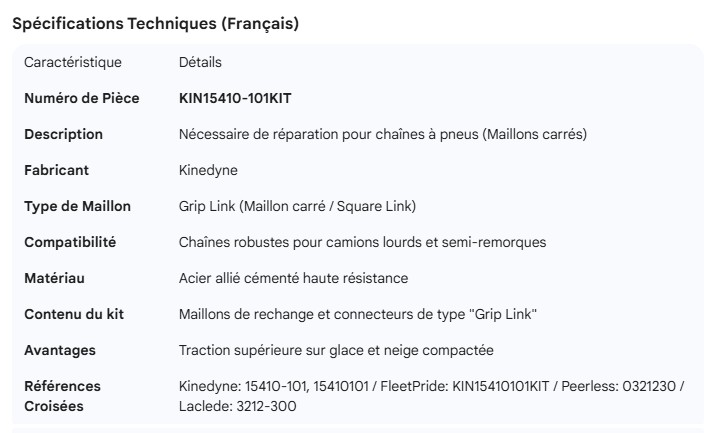Select the Matériau row label

[55, 278]
